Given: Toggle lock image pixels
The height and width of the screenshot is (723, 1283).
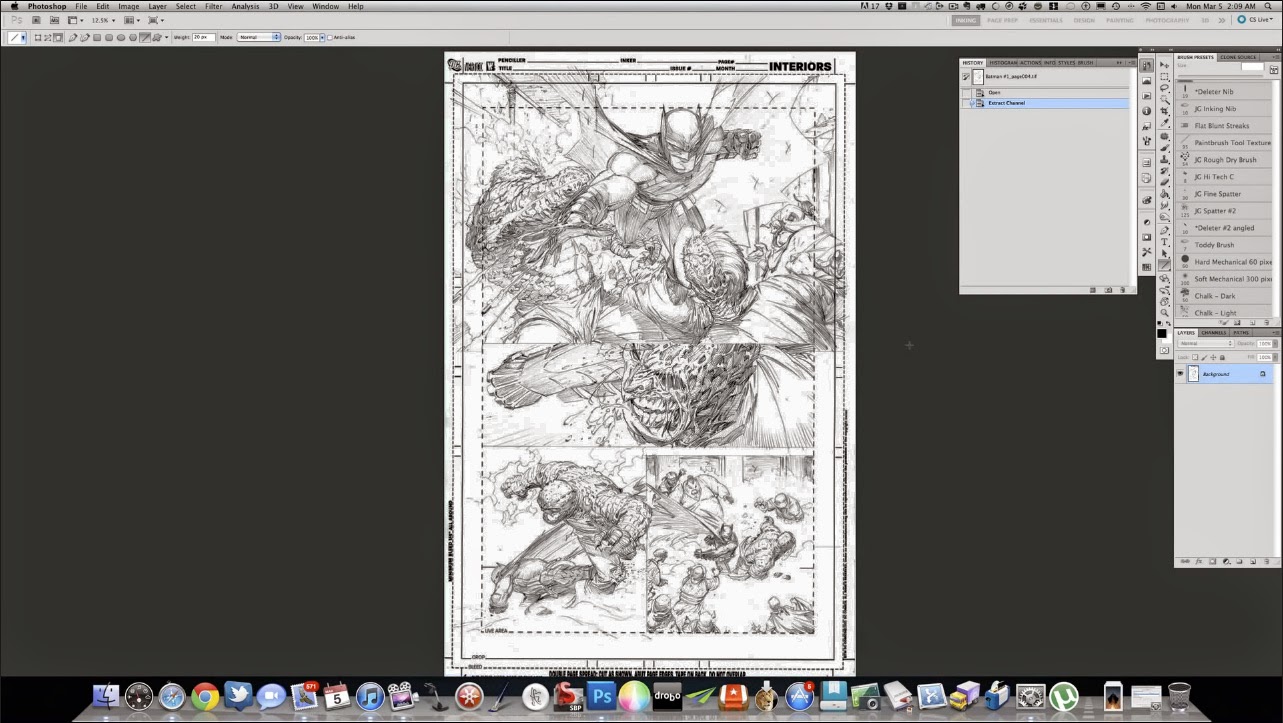Looking at the screenshot, I should point(1204,357).
